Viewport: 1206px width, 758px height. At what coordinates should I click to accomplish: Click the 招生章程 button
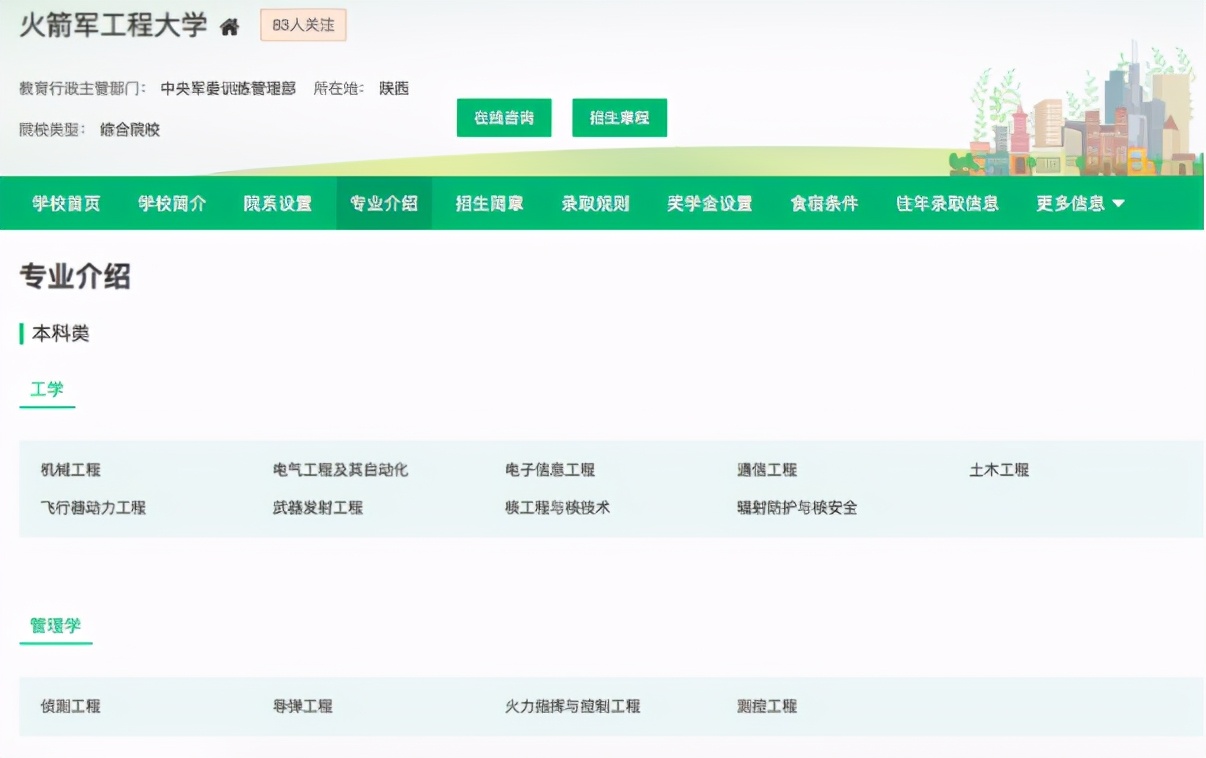[619, 117]
